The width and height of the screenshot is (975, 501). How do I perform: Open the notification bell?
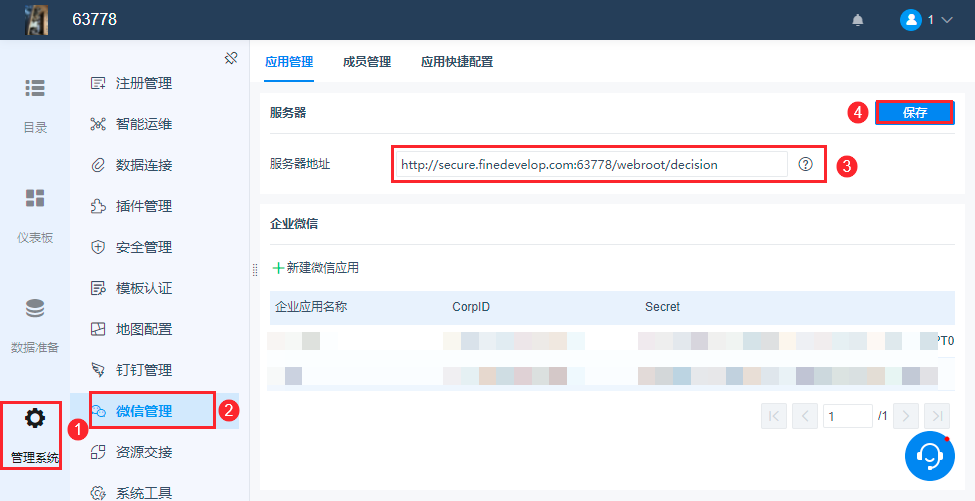(x=857, y=20)
